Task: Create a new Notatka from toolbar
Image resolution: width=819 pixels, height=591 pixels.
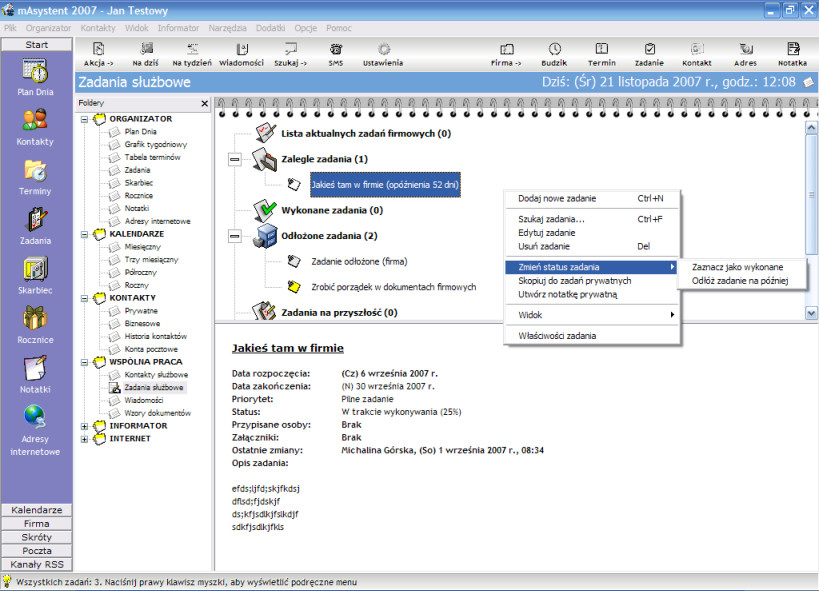Action: [793, 49]
